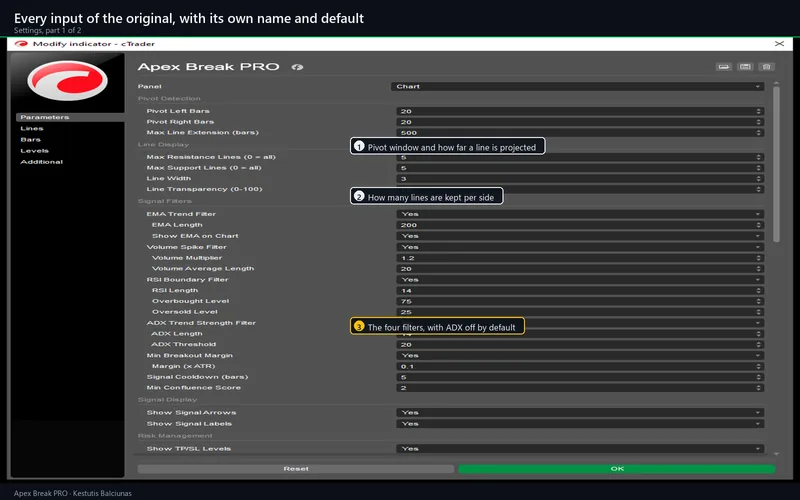Open the RSI Boundary Filter dropdown
This screenshot has width=800, height=500.
click(x=580, y=280)
